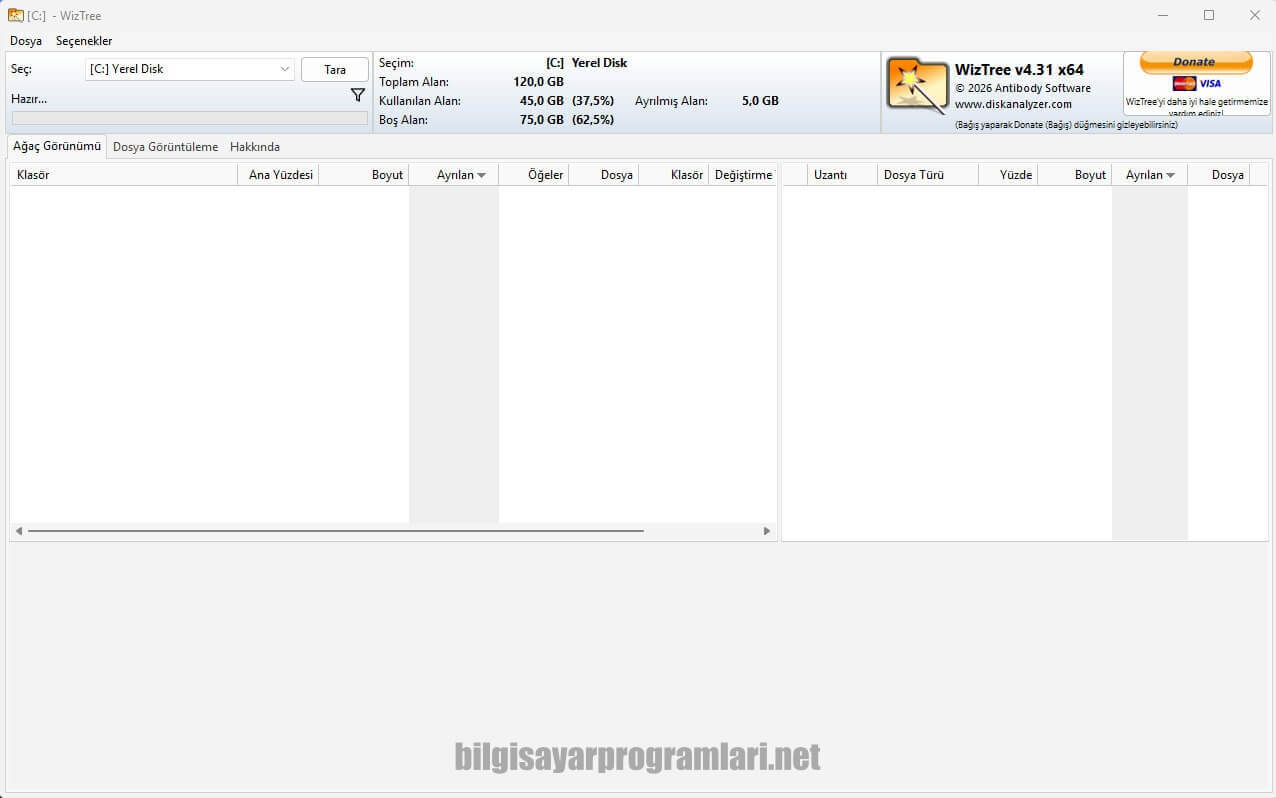The height and width of the screenshot is (798, 1276).
Task: Start scan with the Tara button
Action: 335,70
